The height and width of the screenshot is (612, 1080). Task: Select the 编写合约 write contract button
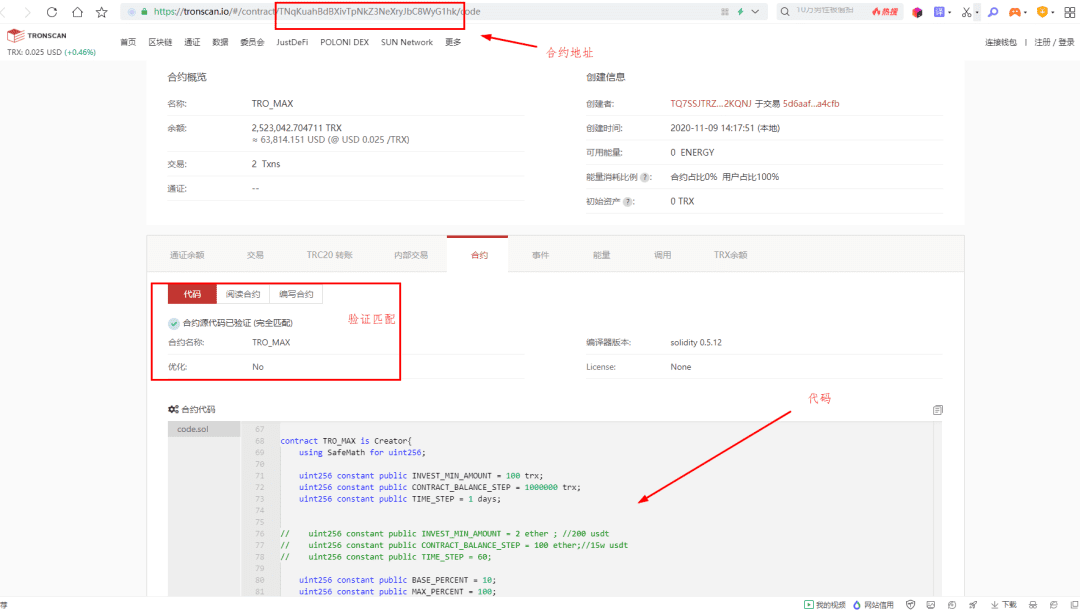tap(296, 294)
